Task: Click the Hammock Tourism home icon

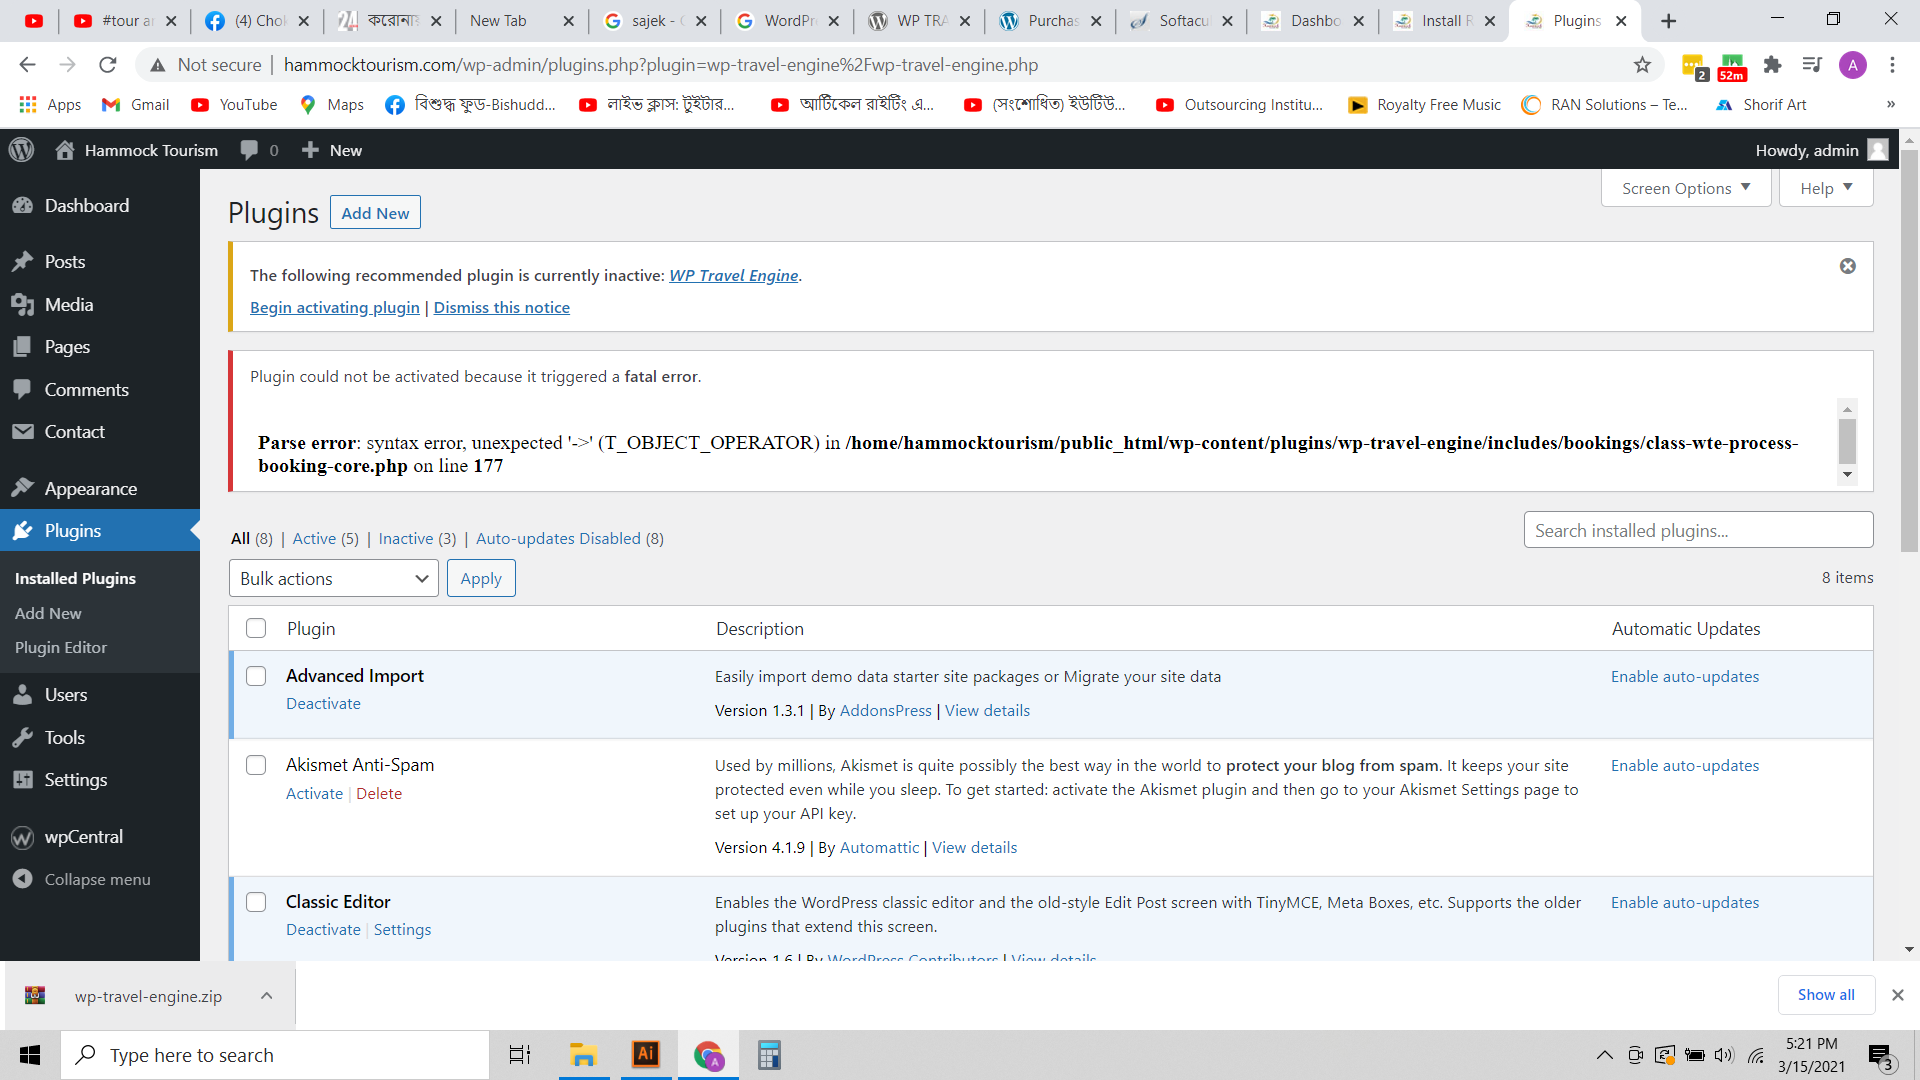Action: coord(65,150)
